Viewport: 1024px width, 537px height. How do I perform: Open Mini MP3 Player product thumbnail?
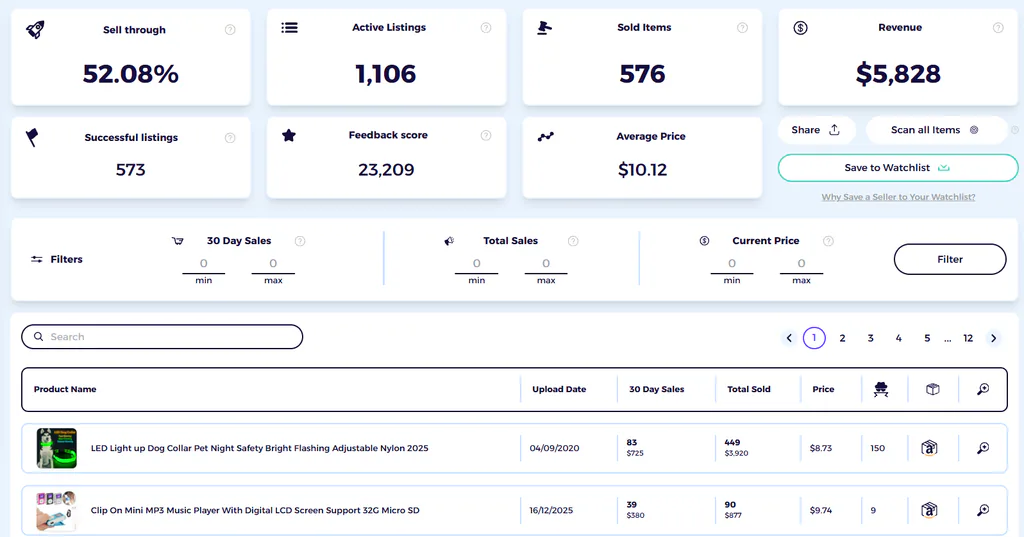tap(57, 510)
